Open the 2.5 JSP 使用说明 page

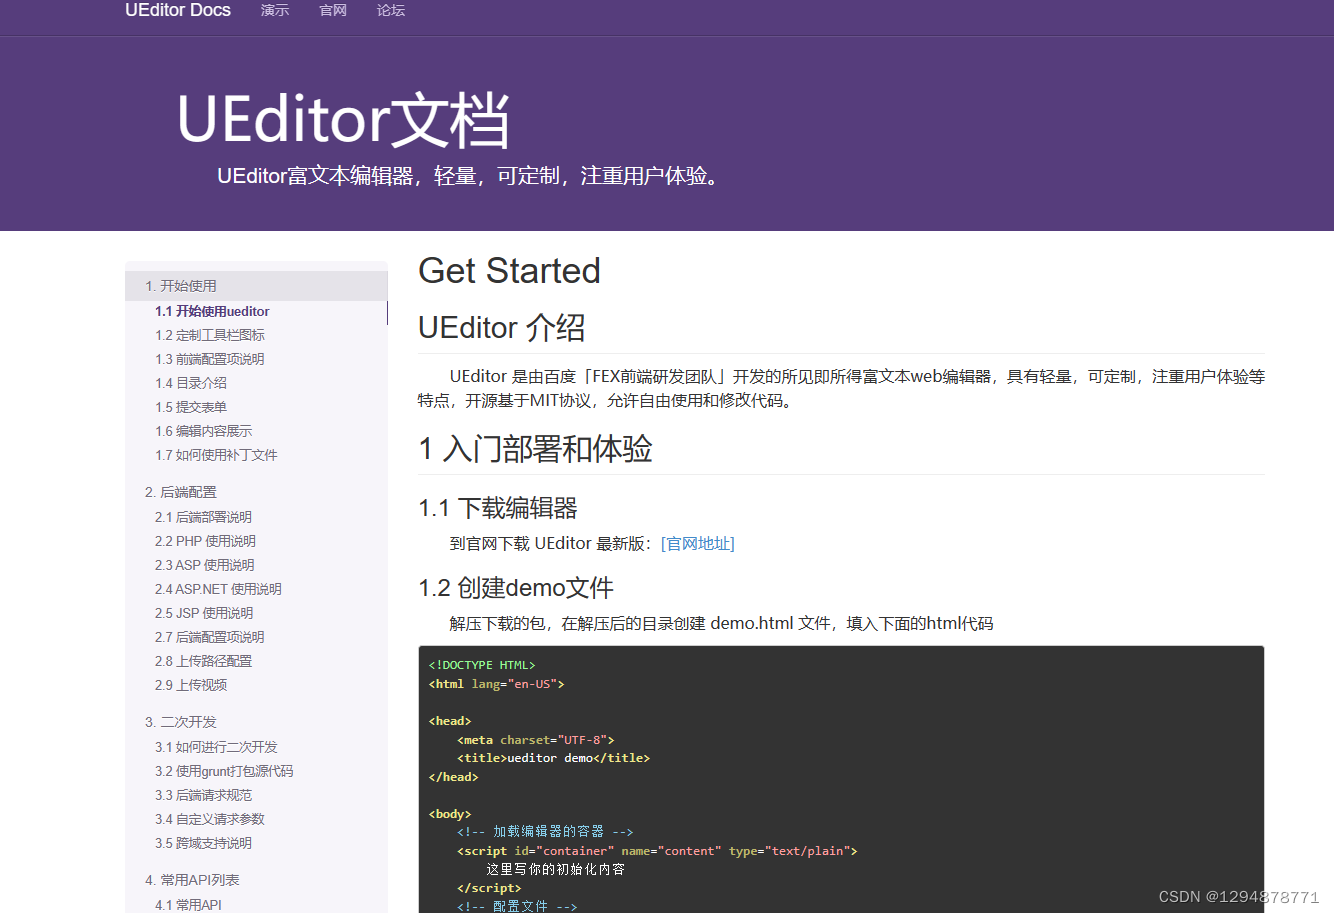(x=204, y=612)
